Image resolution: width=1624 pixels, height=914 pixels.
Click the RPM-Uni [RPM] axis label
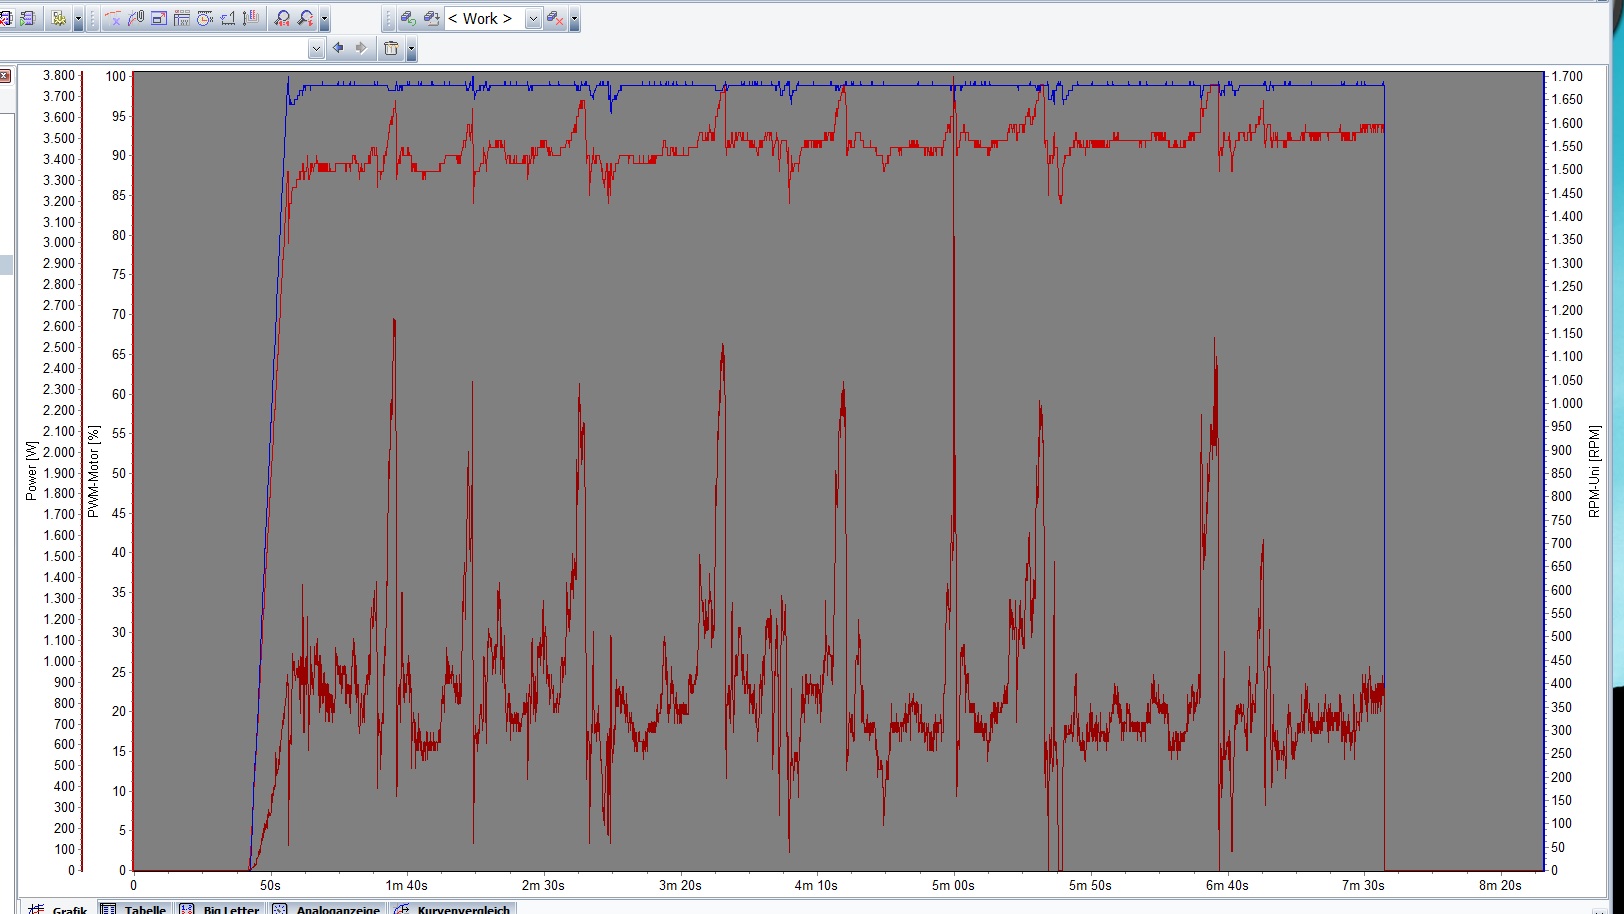pyautogui.click(x=1594, y=471)
